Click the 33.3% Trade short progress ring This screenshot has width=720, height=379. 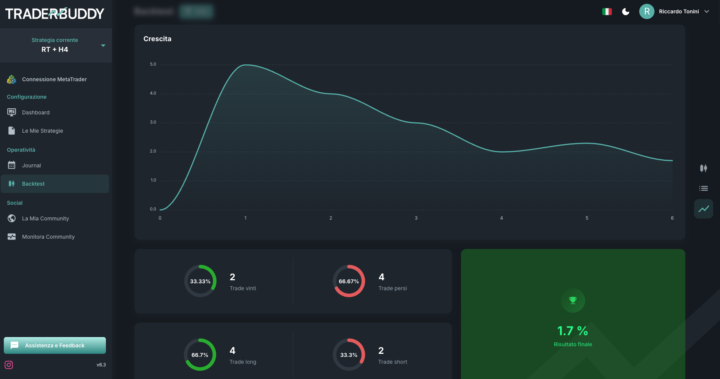[x=349, y=355]
